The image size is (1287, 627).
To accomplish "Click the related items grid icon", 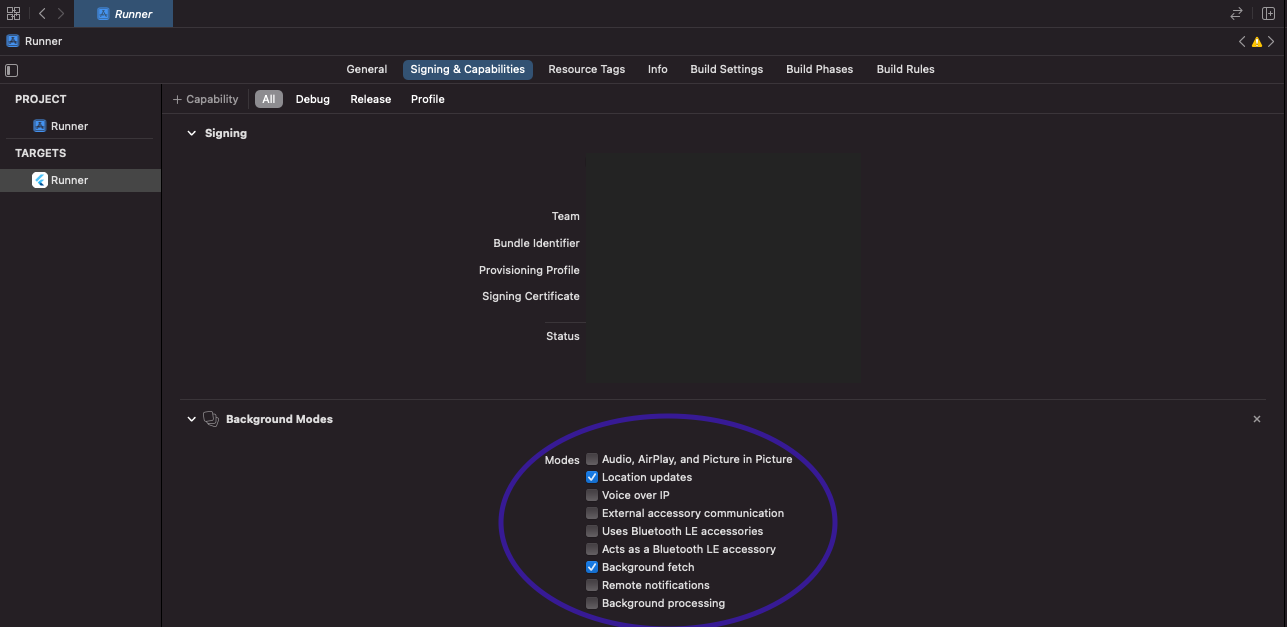I will click(13, 13).
